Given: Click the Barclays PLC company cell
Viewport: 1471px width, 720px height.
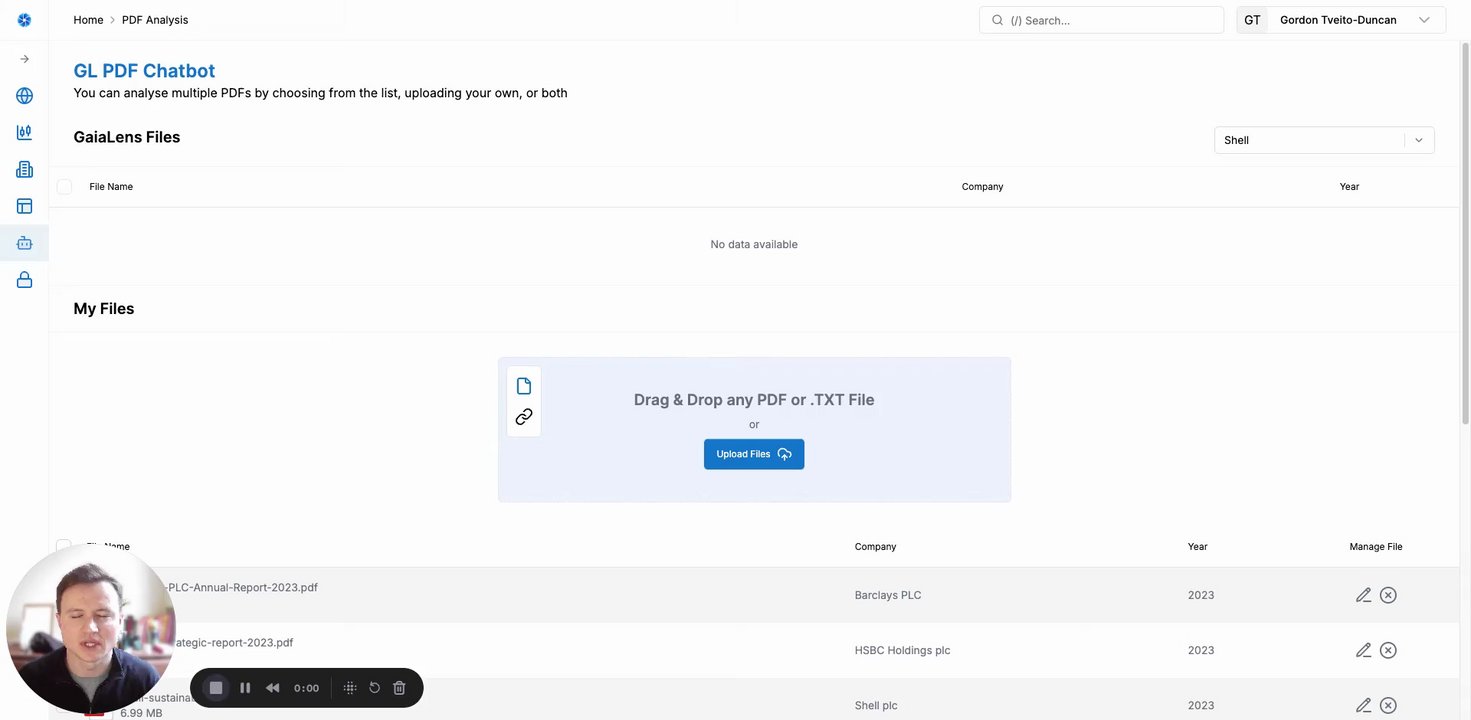Looking at the screenshot, I should tap(888, 595).
